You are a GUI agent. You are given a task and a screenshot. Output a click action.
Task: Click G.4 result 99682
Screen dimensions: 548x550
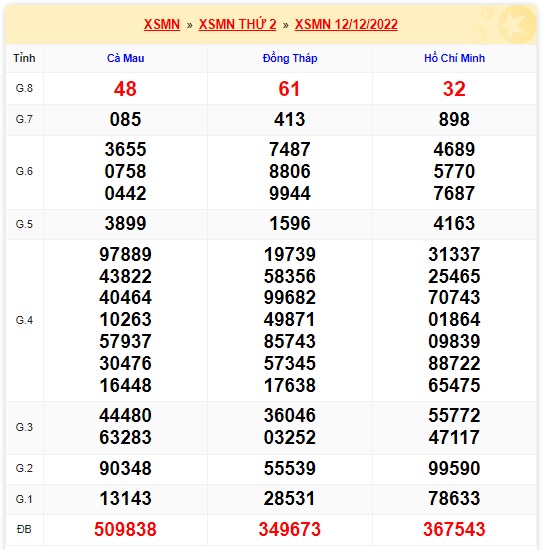290,297
